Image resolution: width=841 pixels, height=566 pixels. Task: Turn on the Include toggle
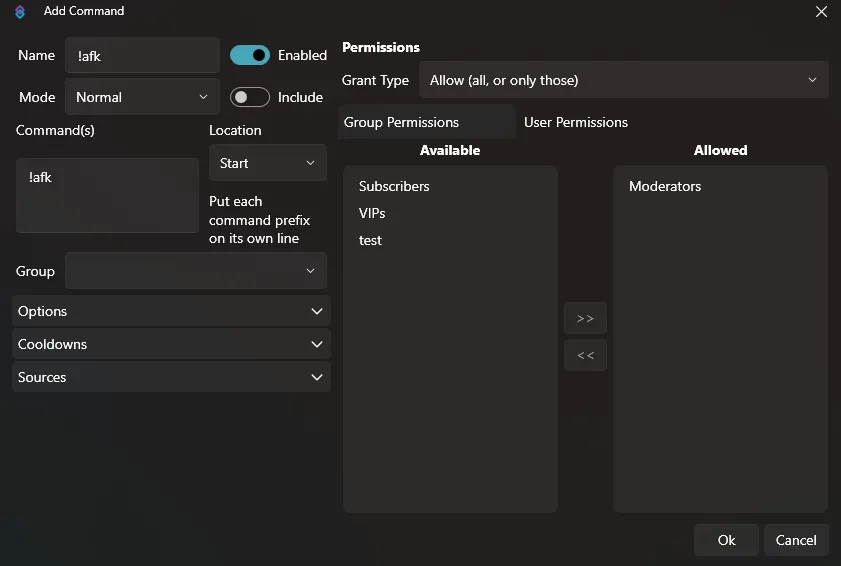(x=250, y=97)
